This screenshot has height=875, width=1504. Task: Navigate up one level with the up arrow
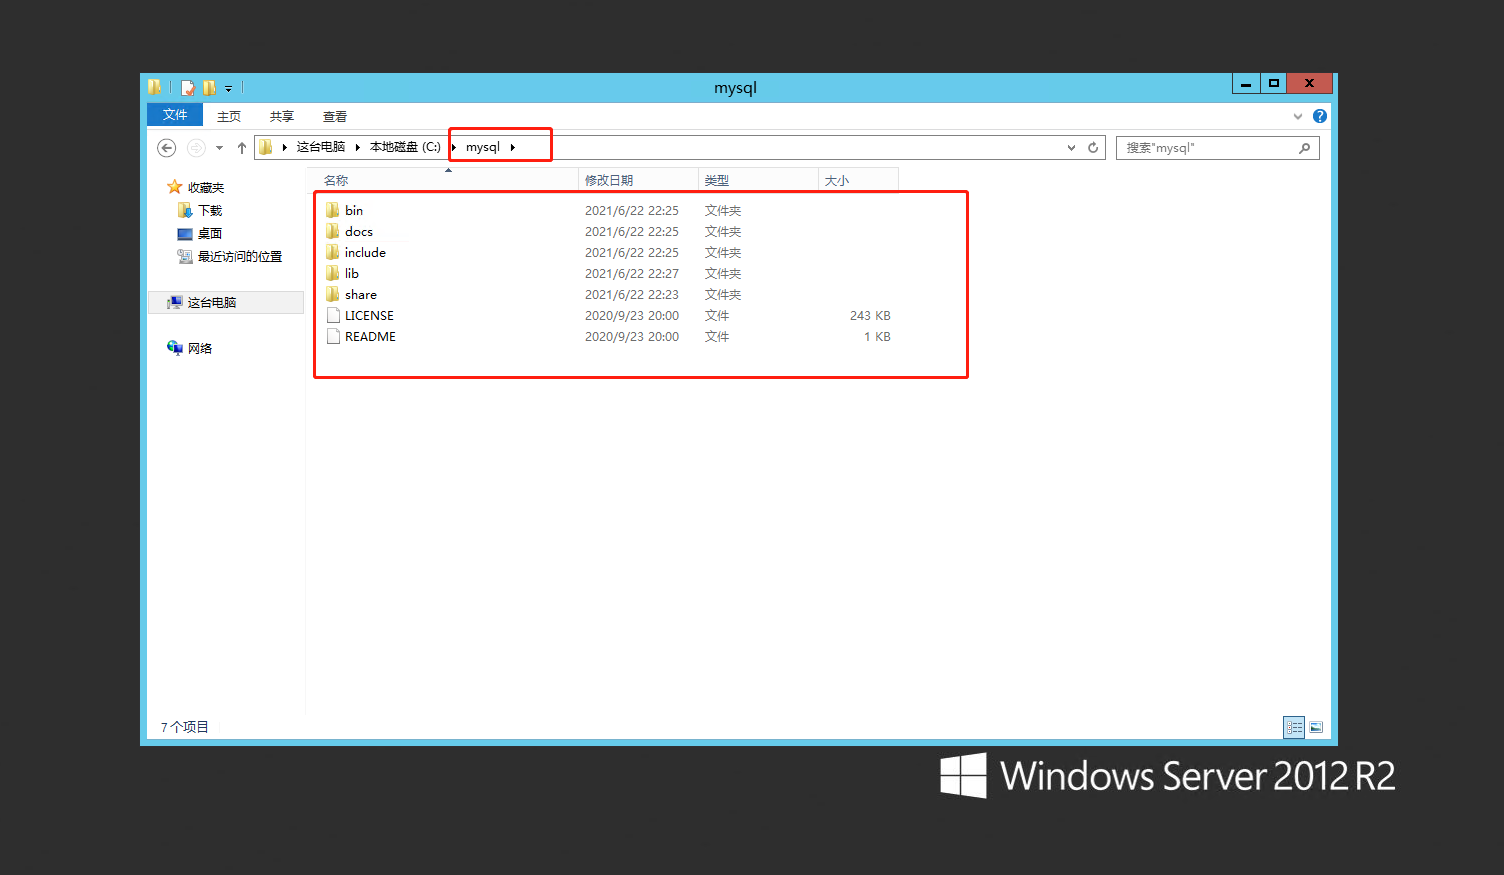coord(241,147)
